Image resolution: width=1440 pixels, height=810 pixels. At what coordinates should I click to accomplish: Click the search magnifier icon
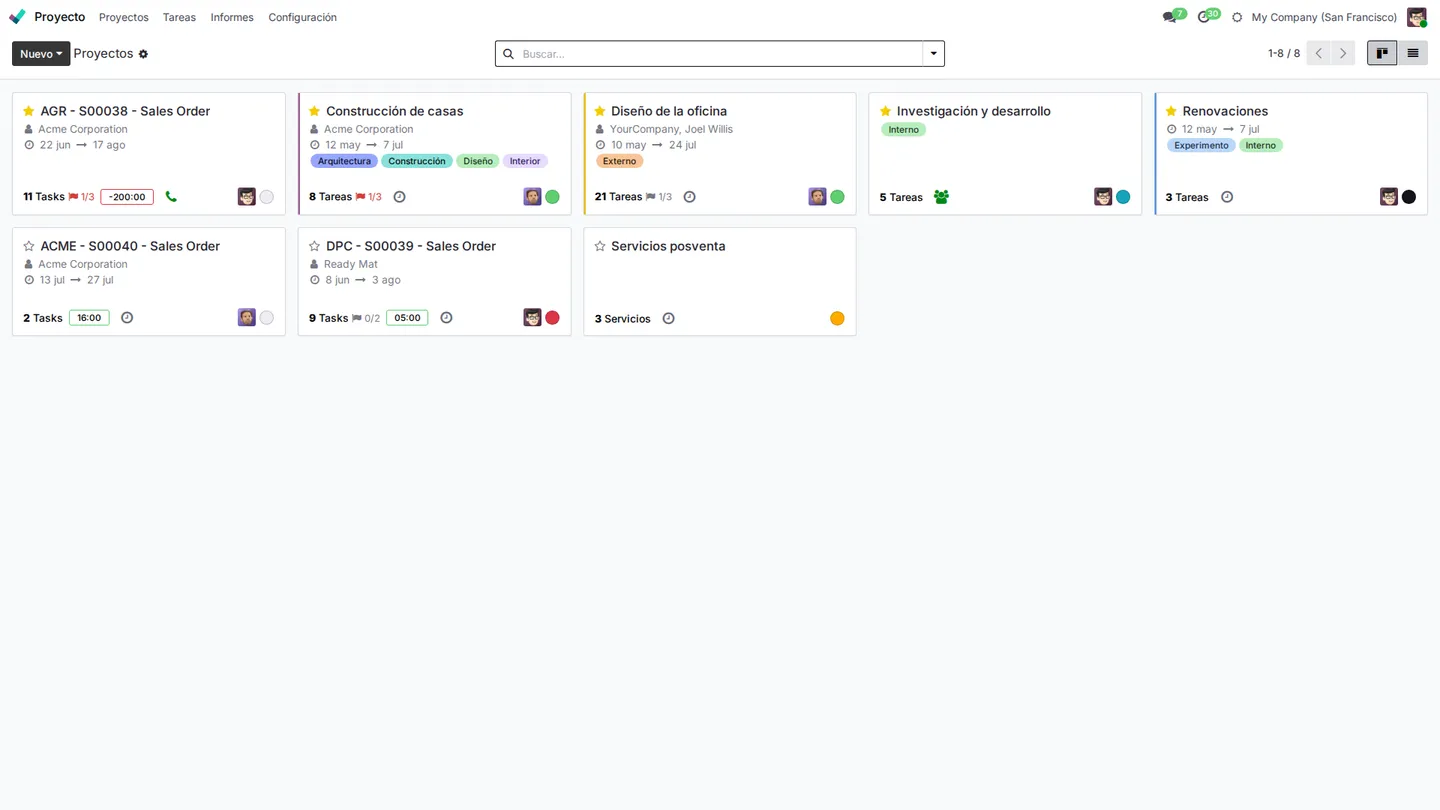click(x=508, y=54)
